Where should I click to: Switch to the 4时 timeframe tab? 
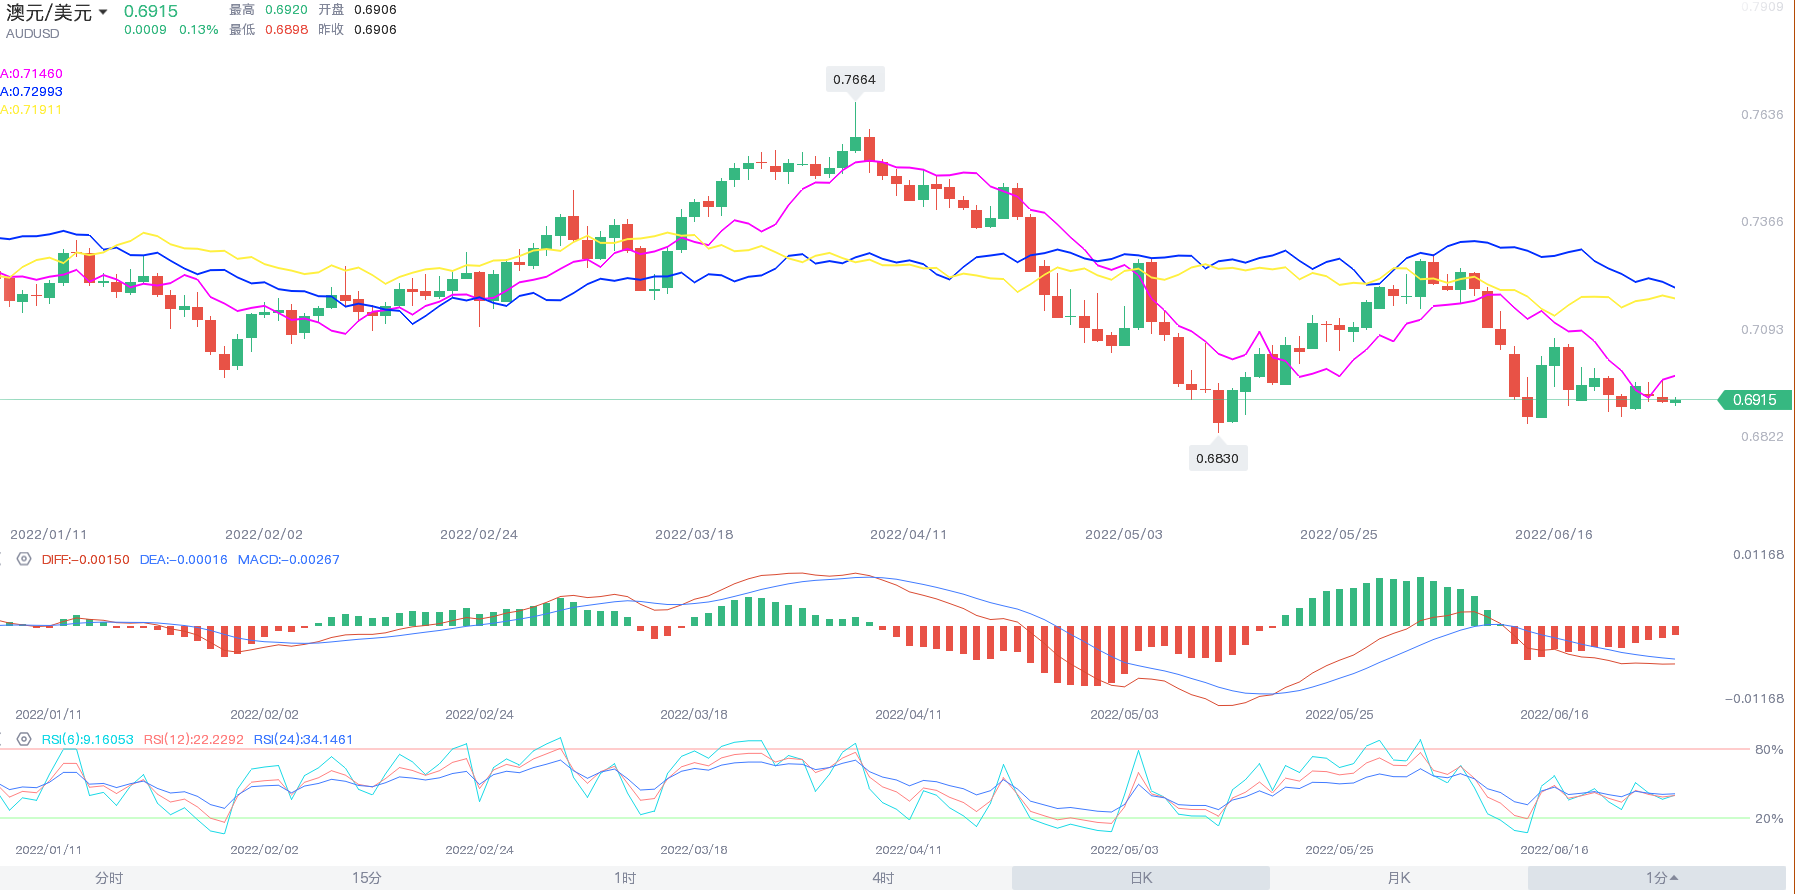(883, 878)
